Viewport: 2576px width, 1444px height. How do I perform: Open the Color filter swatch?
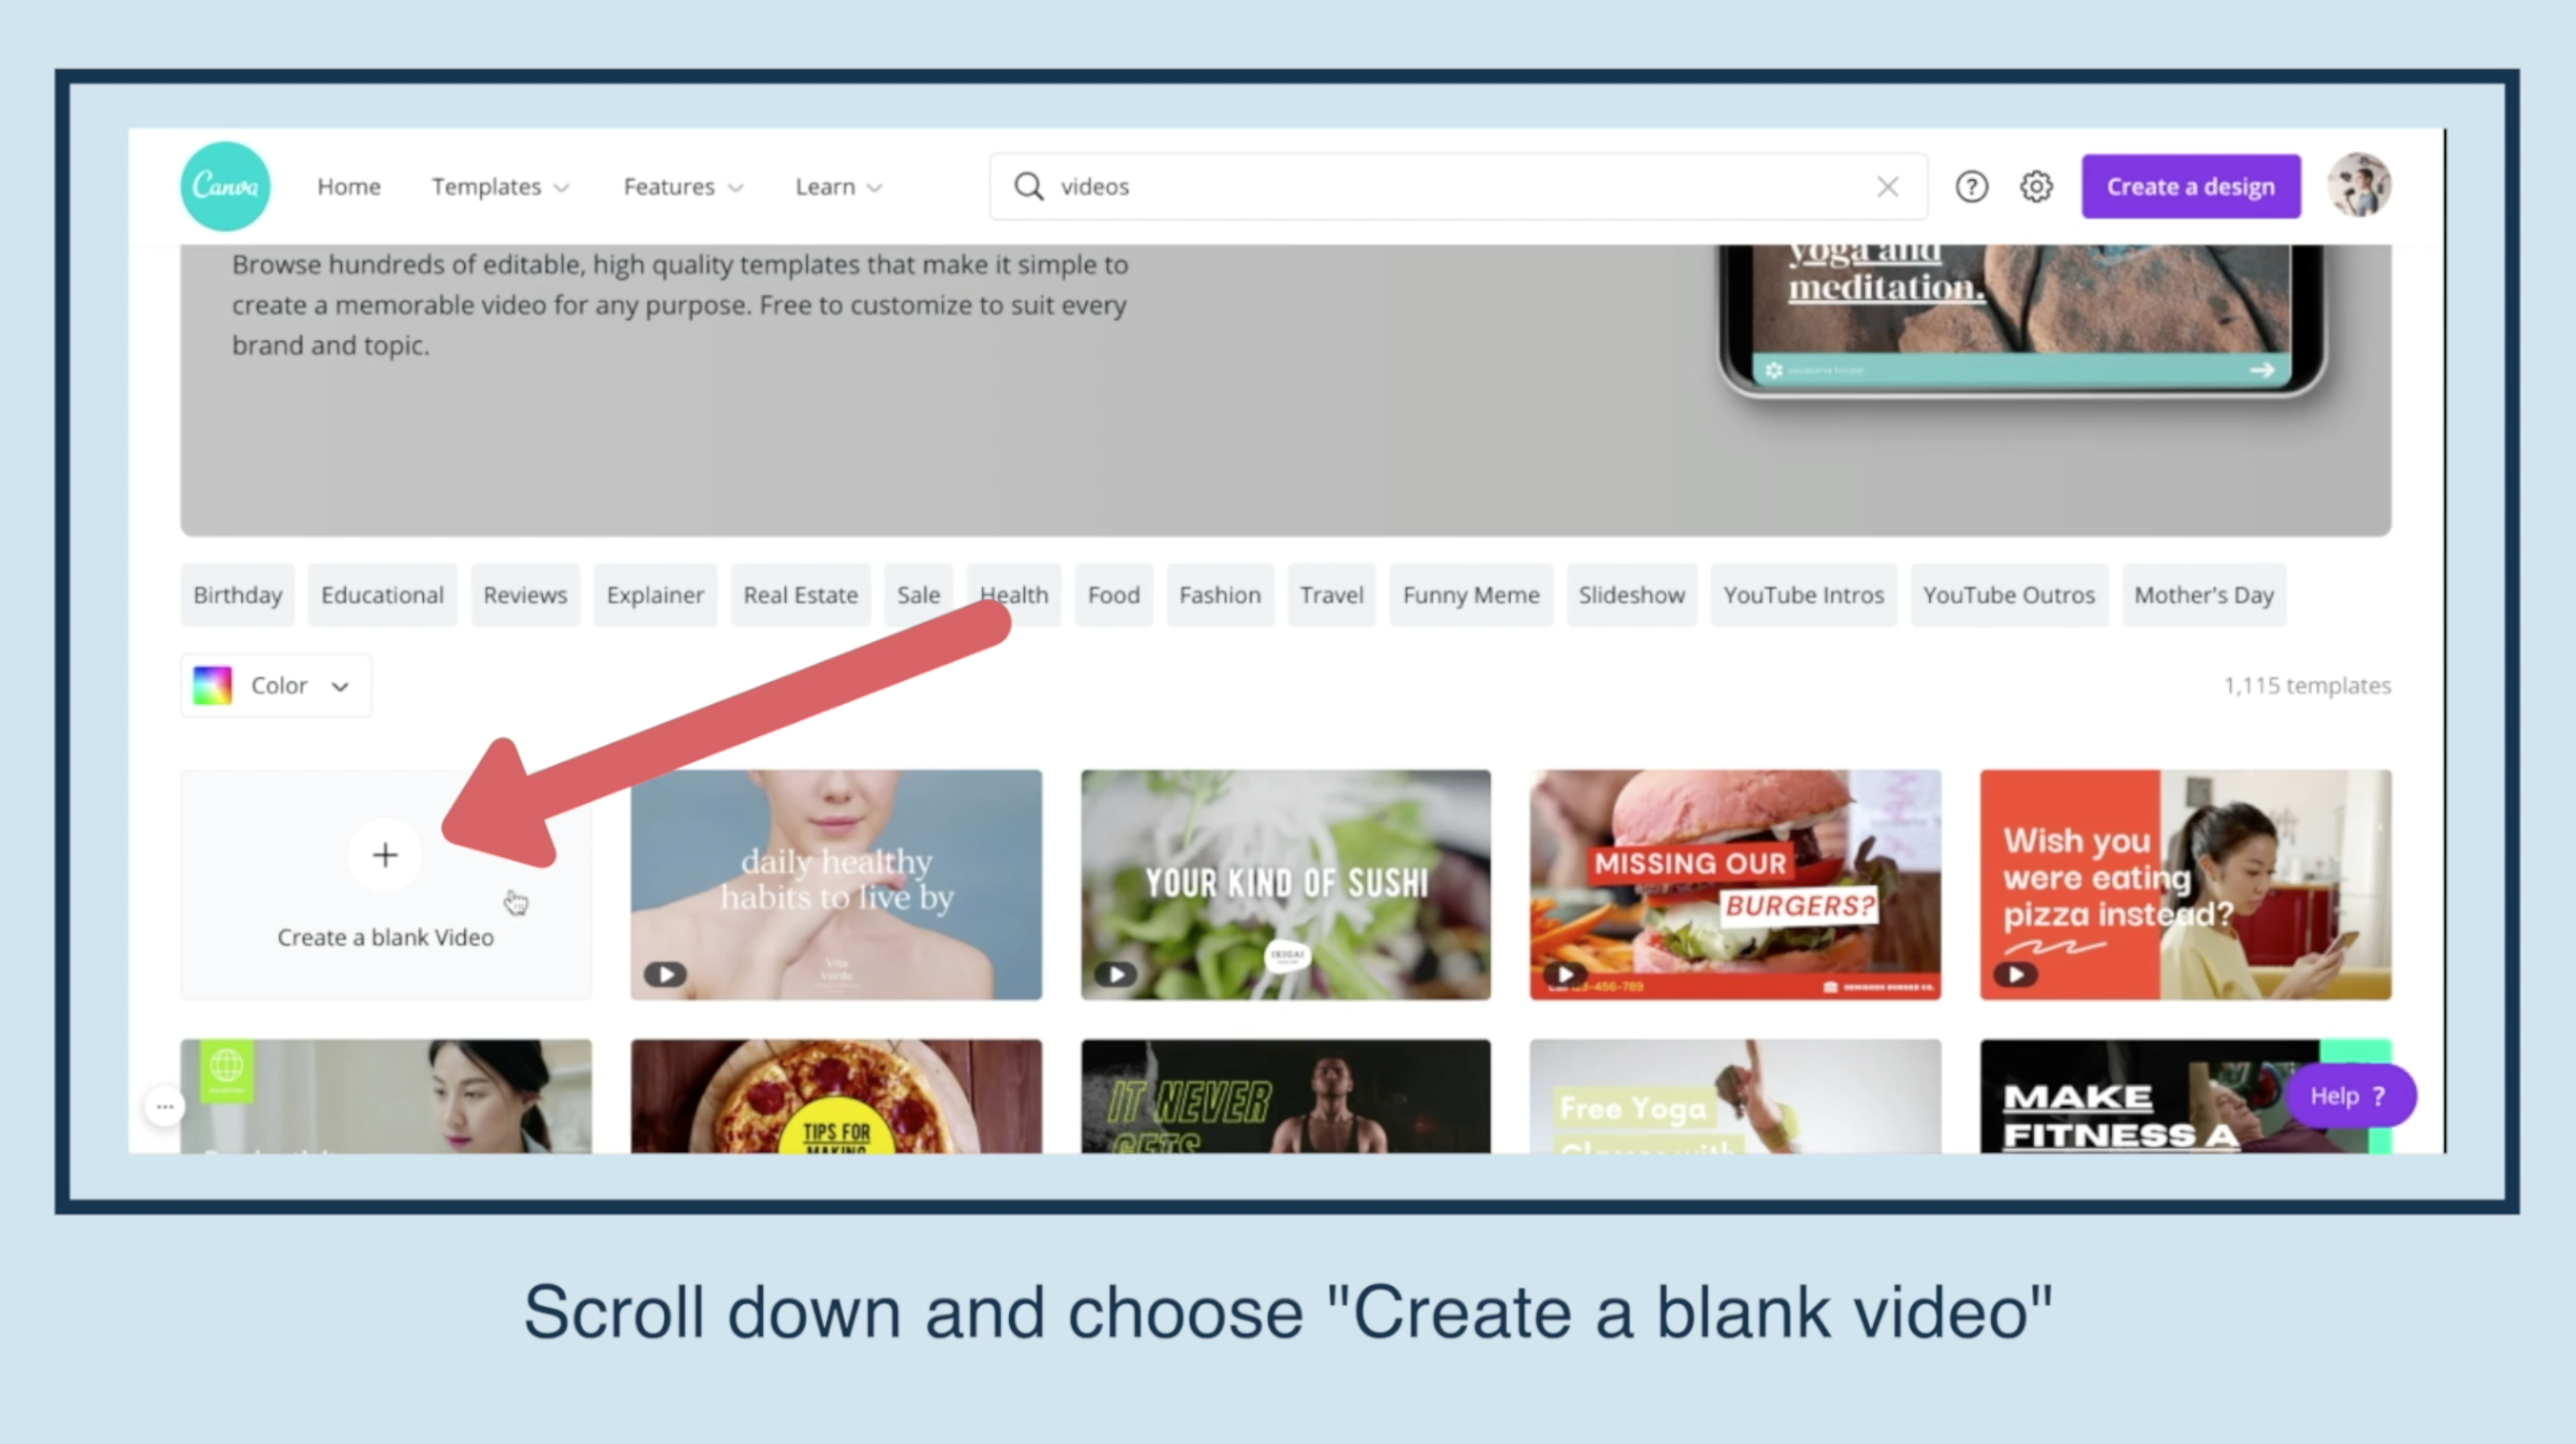pyautogui.click(x=213, y=686)
